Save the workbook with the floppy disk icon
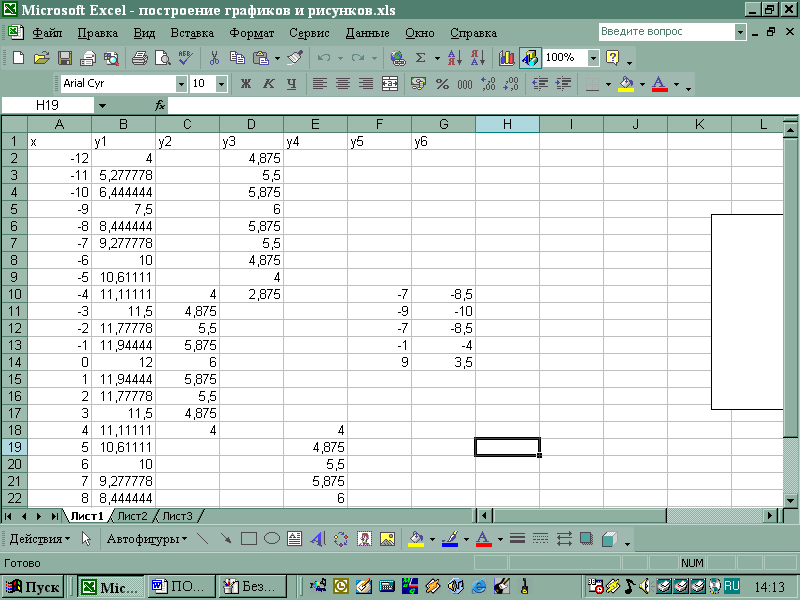The image size is (800, 600). point(65,58)
